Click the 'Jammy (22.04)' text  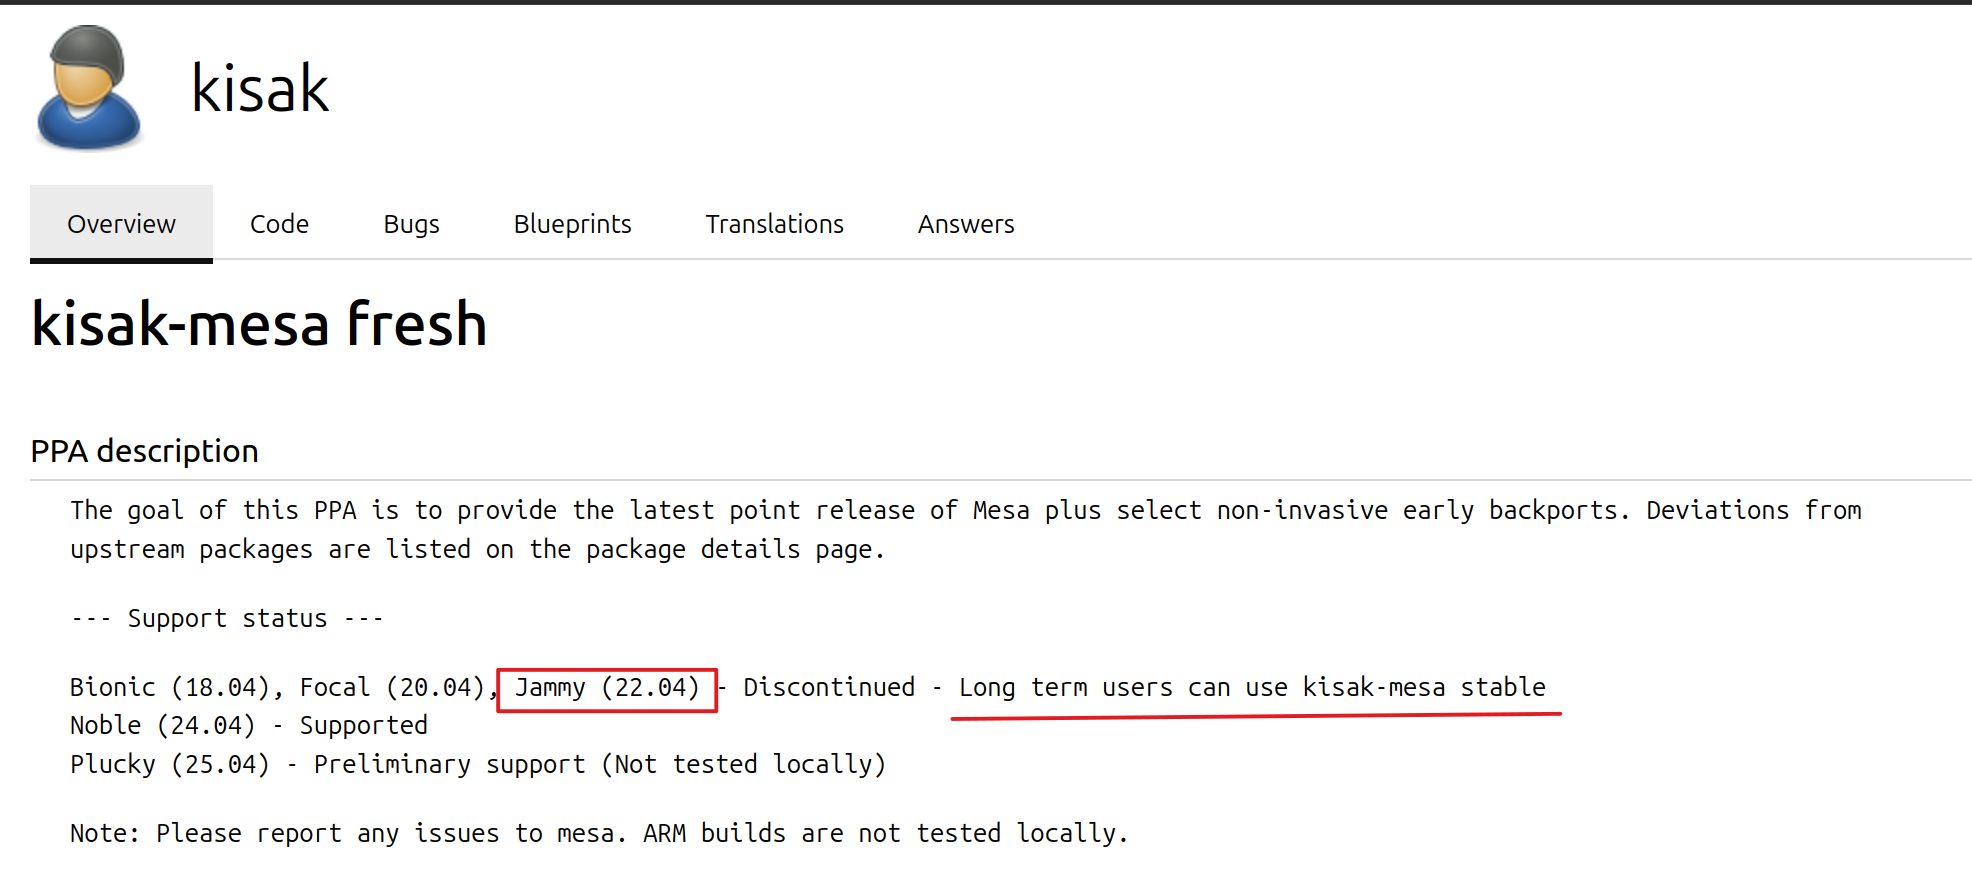pyautogui.click(x=607, y=688)
